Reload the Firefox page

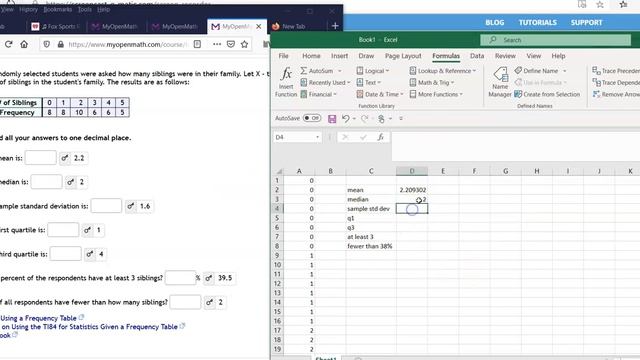pos(9,44)
